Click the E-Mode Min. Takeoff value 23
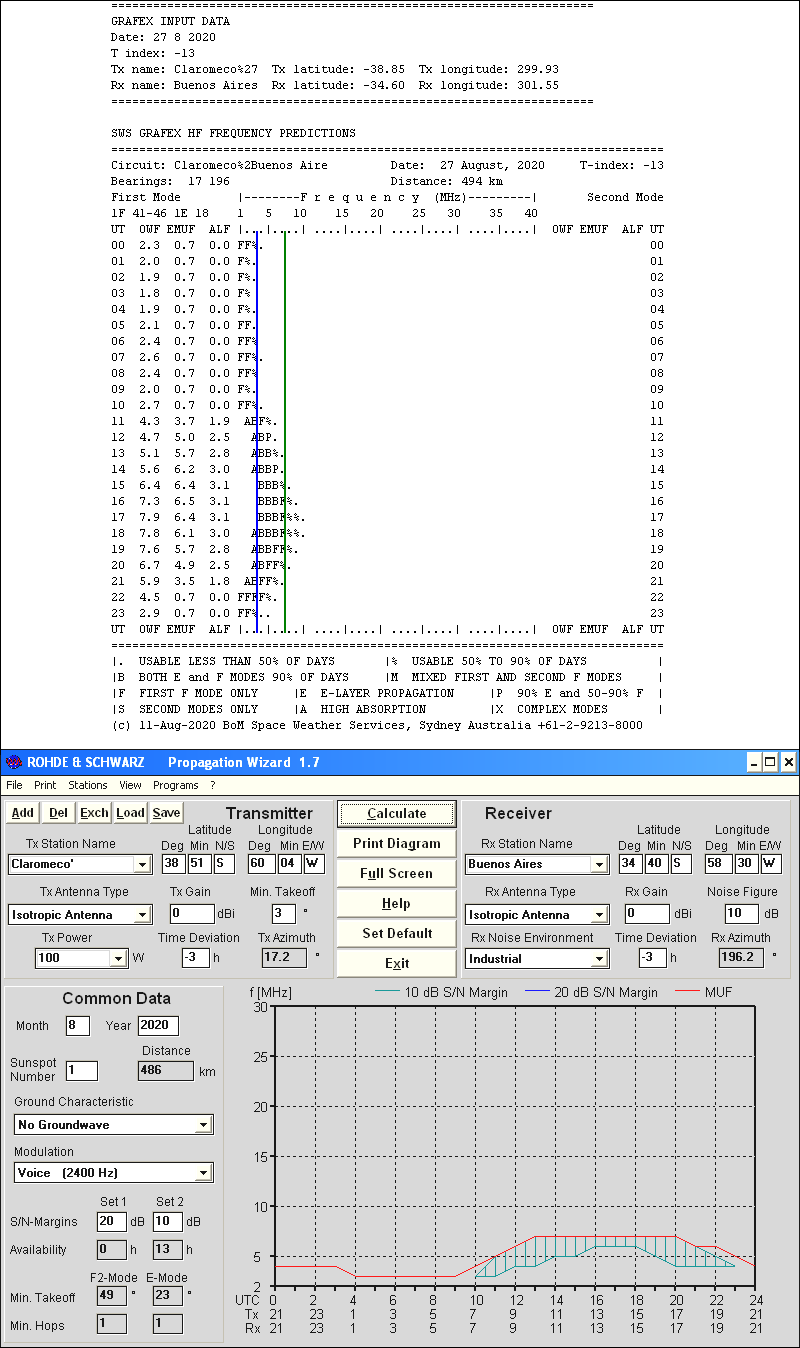This screenshot has width=800, height=1348. click(x=168, y=1295)
